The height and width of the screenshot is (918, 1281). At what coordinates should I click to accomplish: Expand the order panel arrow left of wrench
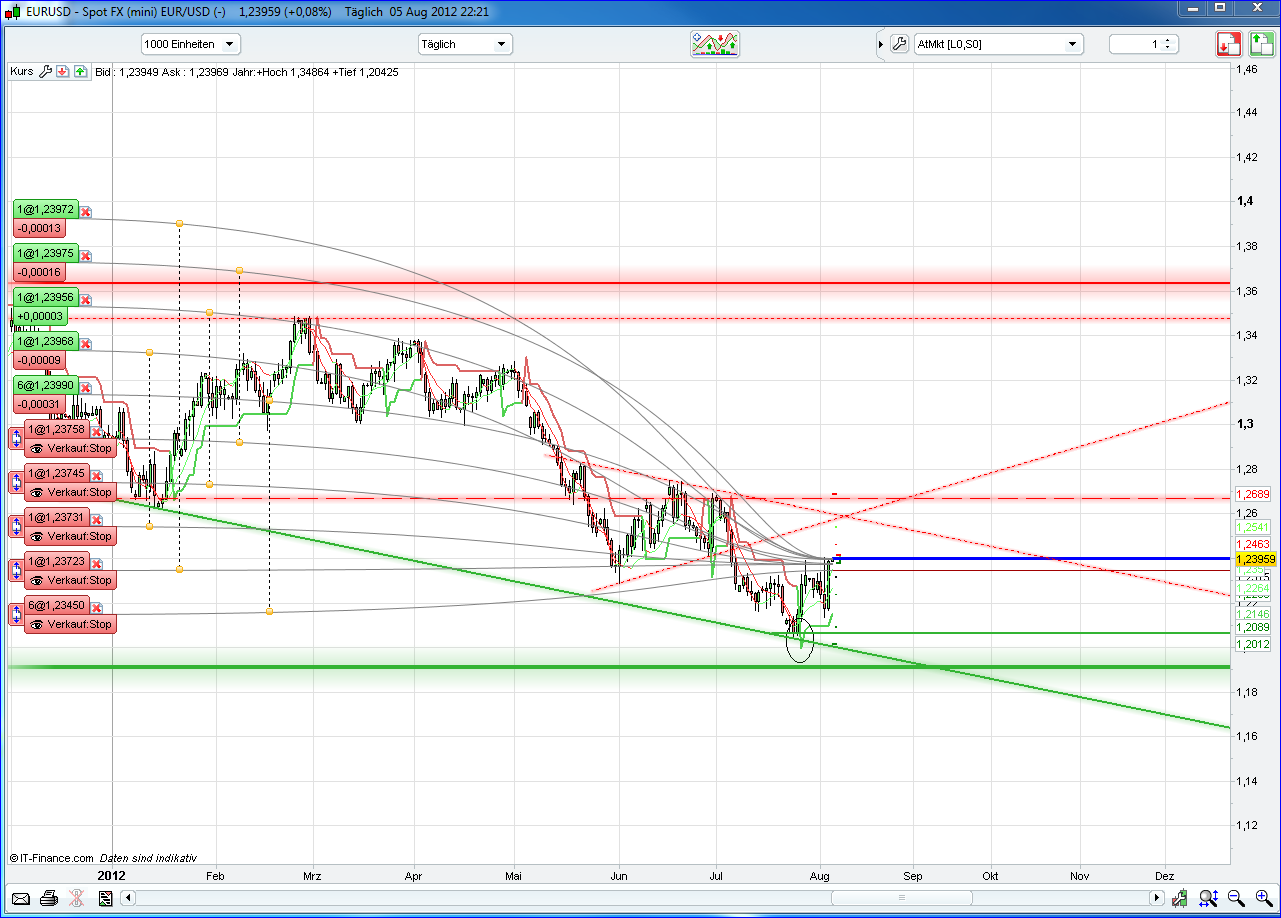pos(880,44)
